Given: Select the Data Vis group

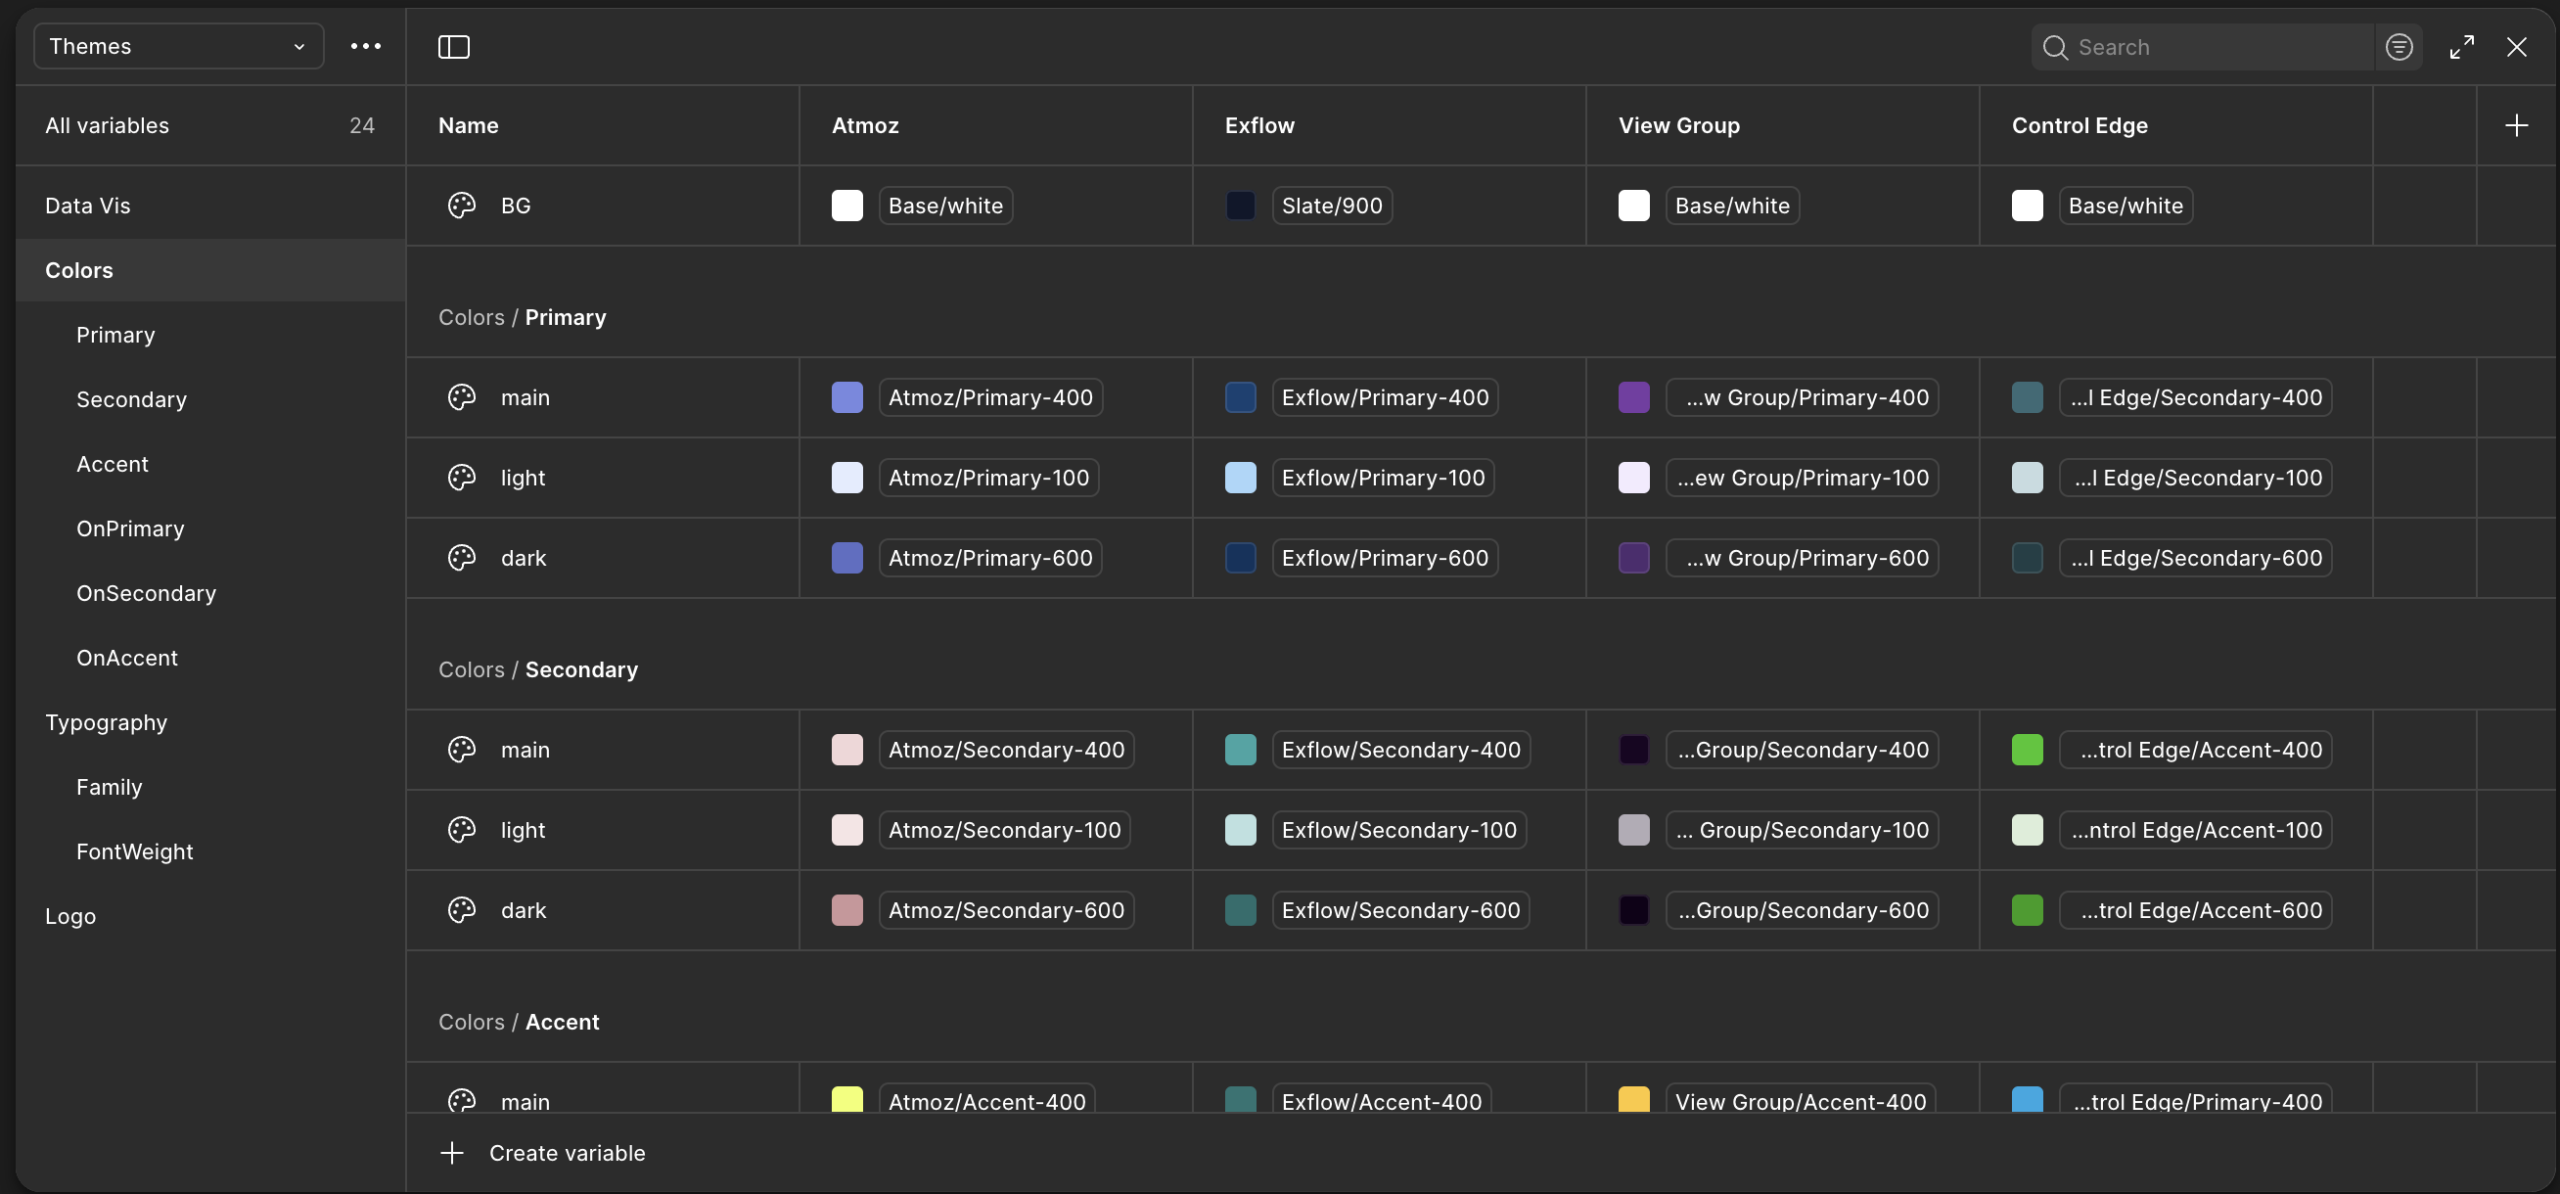Looking at the screenshot, I should (x=88, y=206).
